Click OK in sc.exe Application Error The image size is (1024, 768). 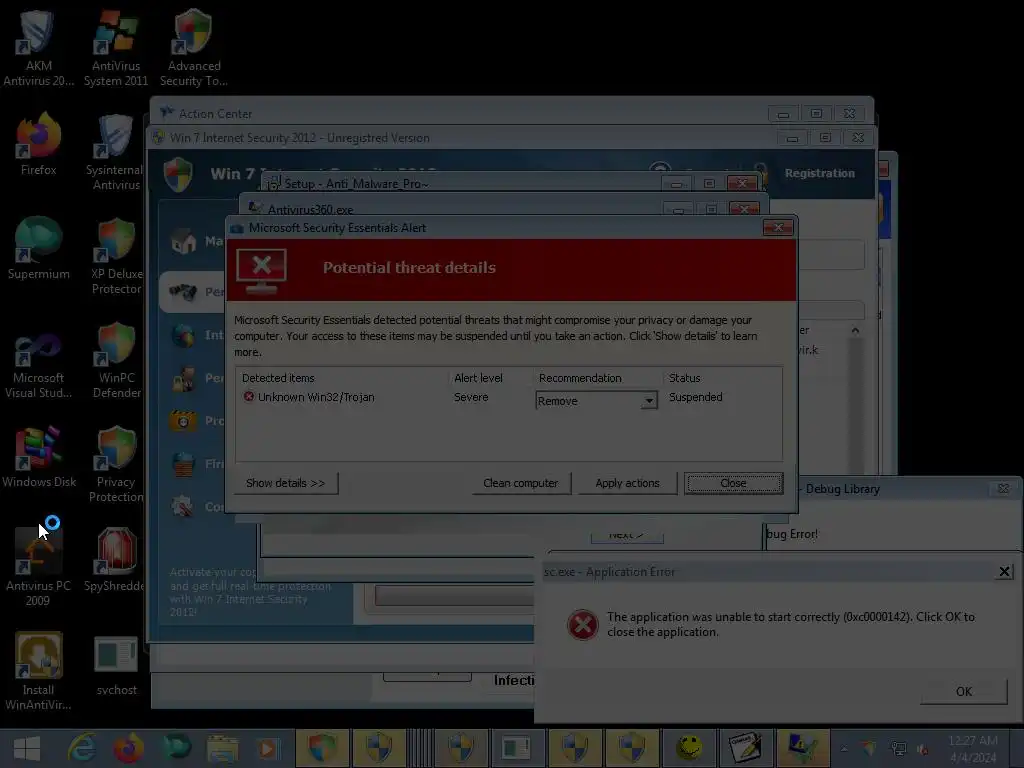(x=964, y=692)
